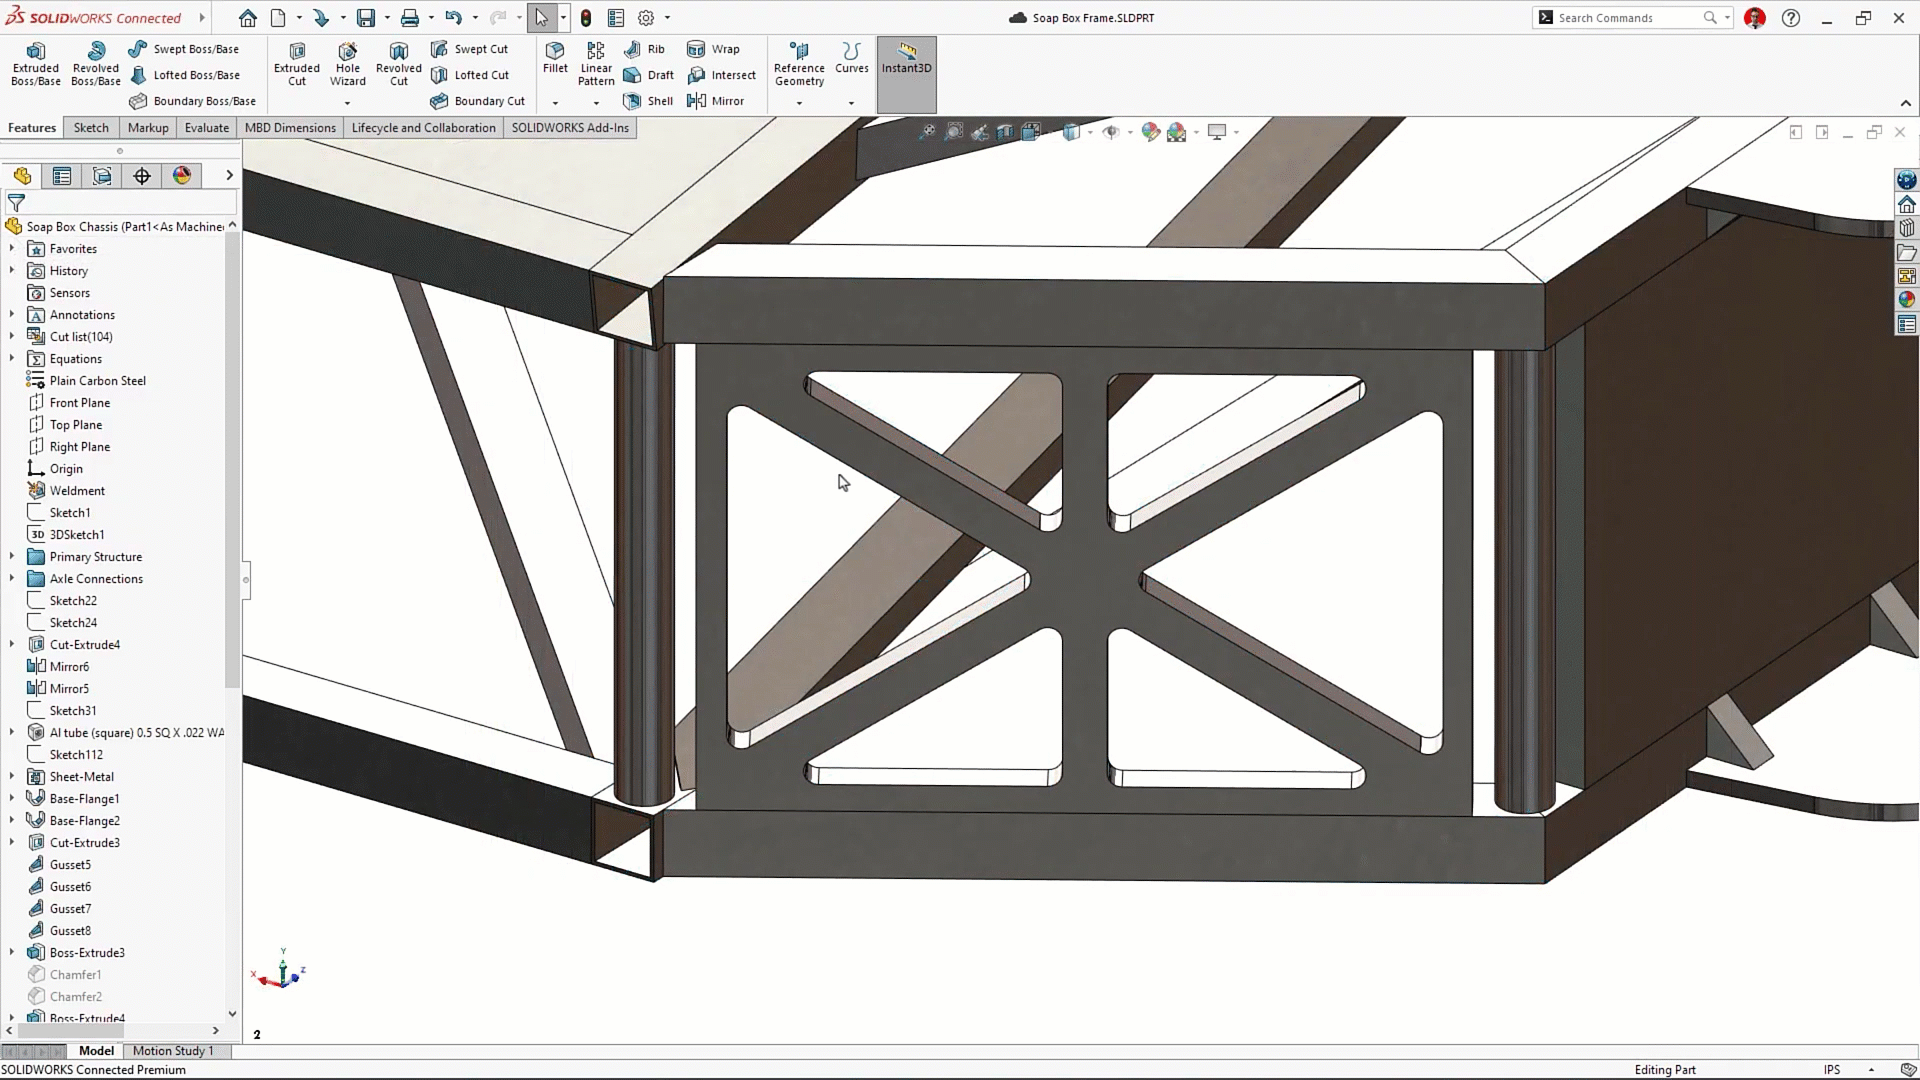Open Linear Pattern dropdown arrow
The width and height of the screenshot is (1920, 1080).
pyautogui.click(x=596, y=102)
